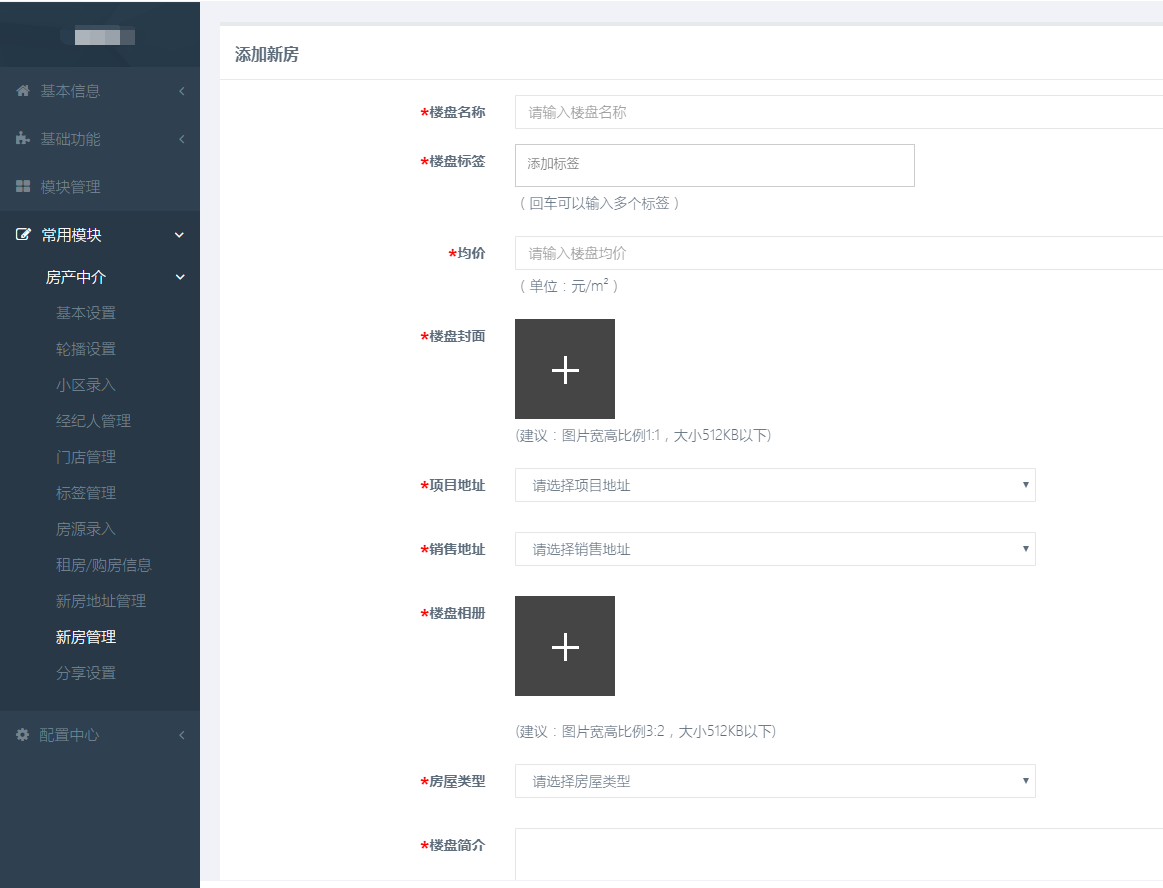Click the home icon beside 基本信息
Viewport: 1163px width, 888px height.
tap(23, 91)
